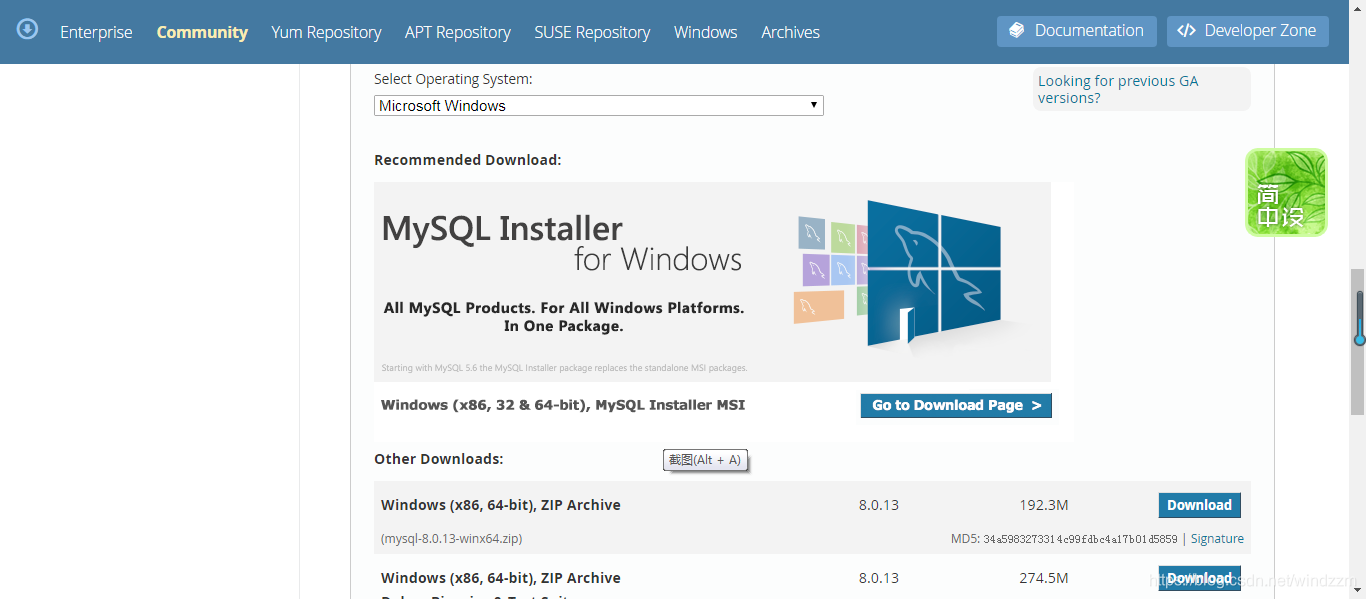Open the Yum Repository tab
The image size is (1366, 599).
(x=326, y=32)
